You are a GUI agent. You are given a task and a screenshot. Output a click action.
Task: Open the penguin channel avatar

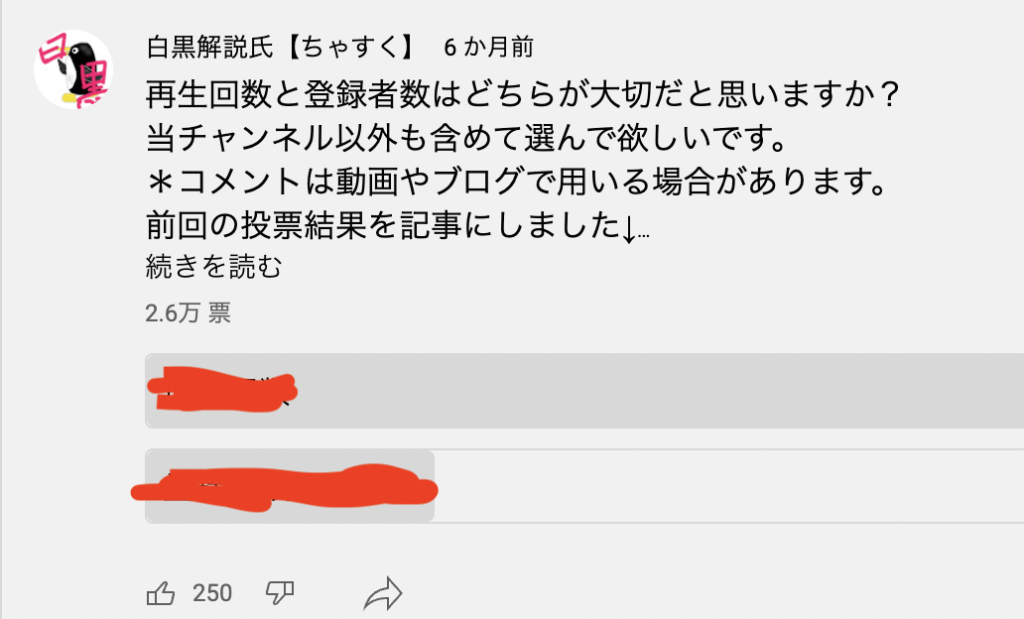[x=73, y=69]
